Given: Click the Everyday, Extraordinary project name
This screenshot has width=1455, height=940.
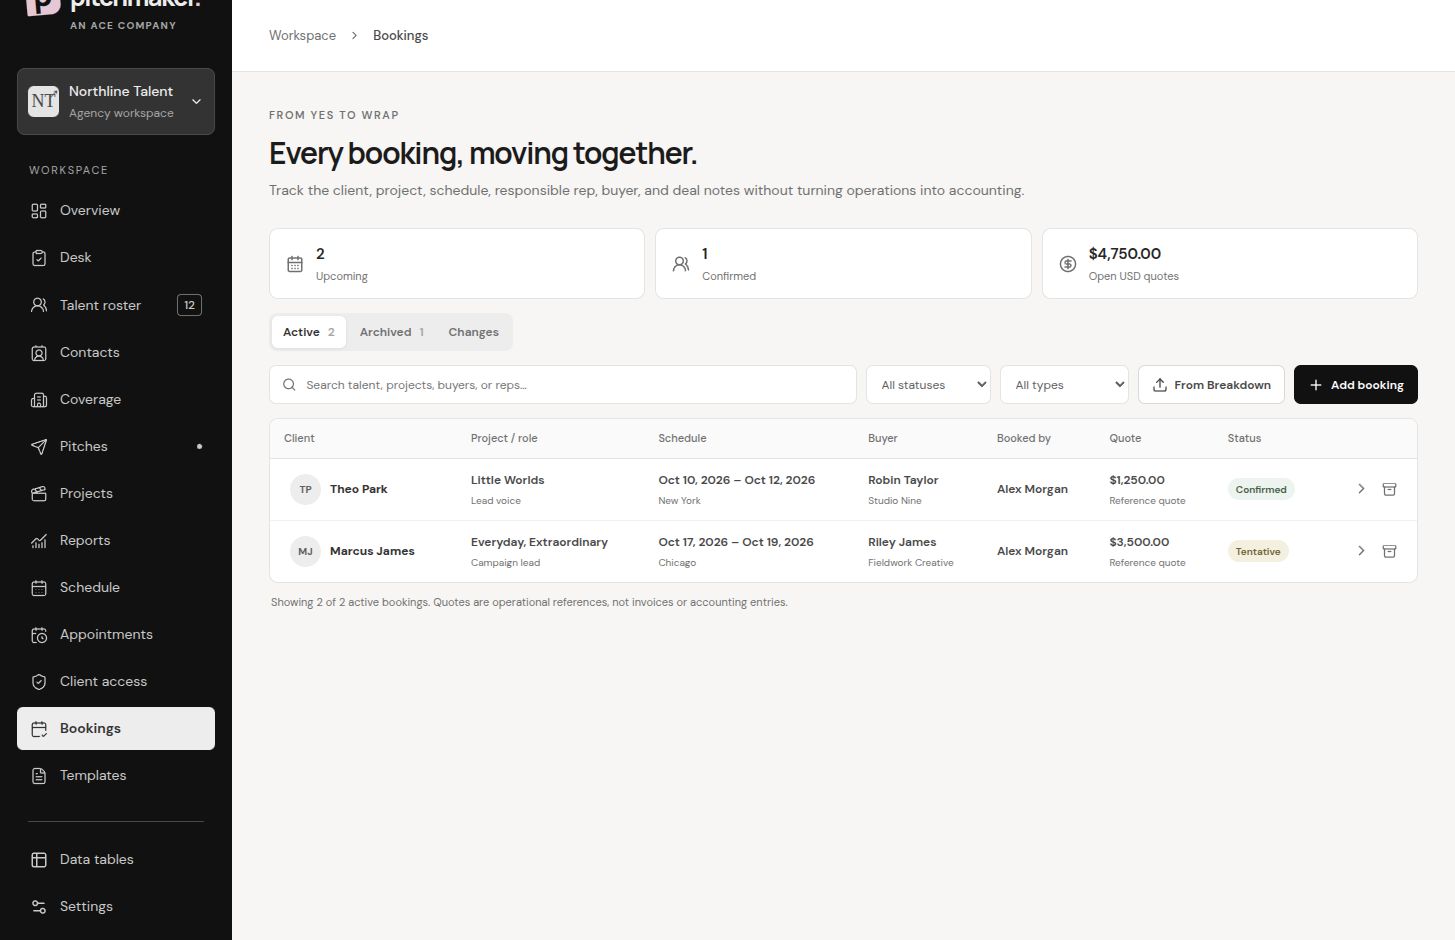Looking at the screenshot, I should pos(539,542).
